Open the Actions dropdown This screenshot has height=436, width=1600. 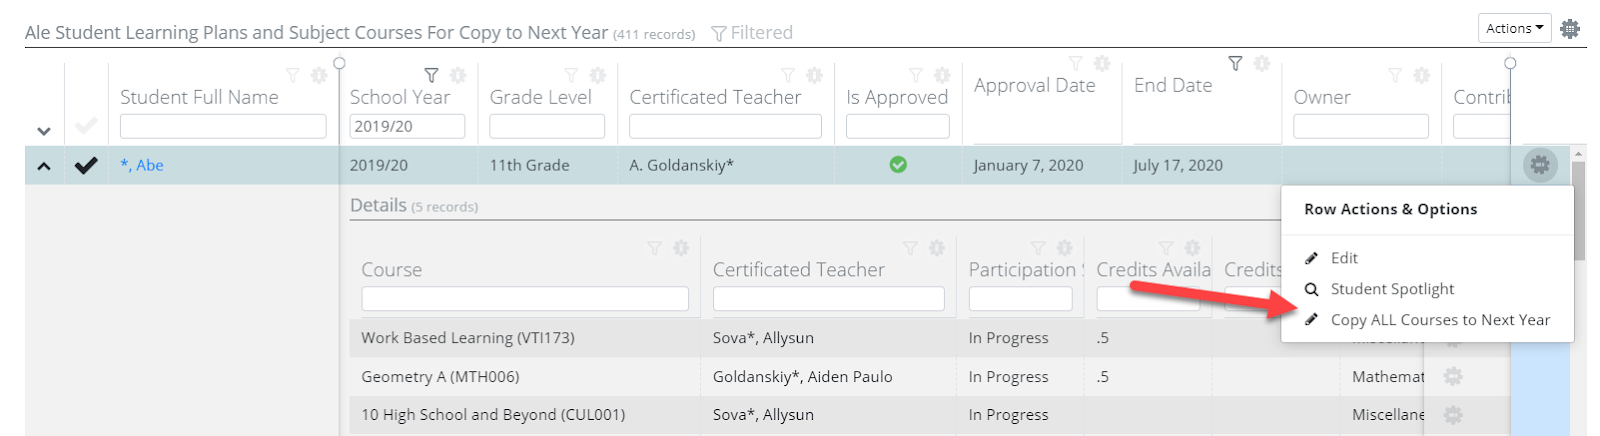point(1514,28)
